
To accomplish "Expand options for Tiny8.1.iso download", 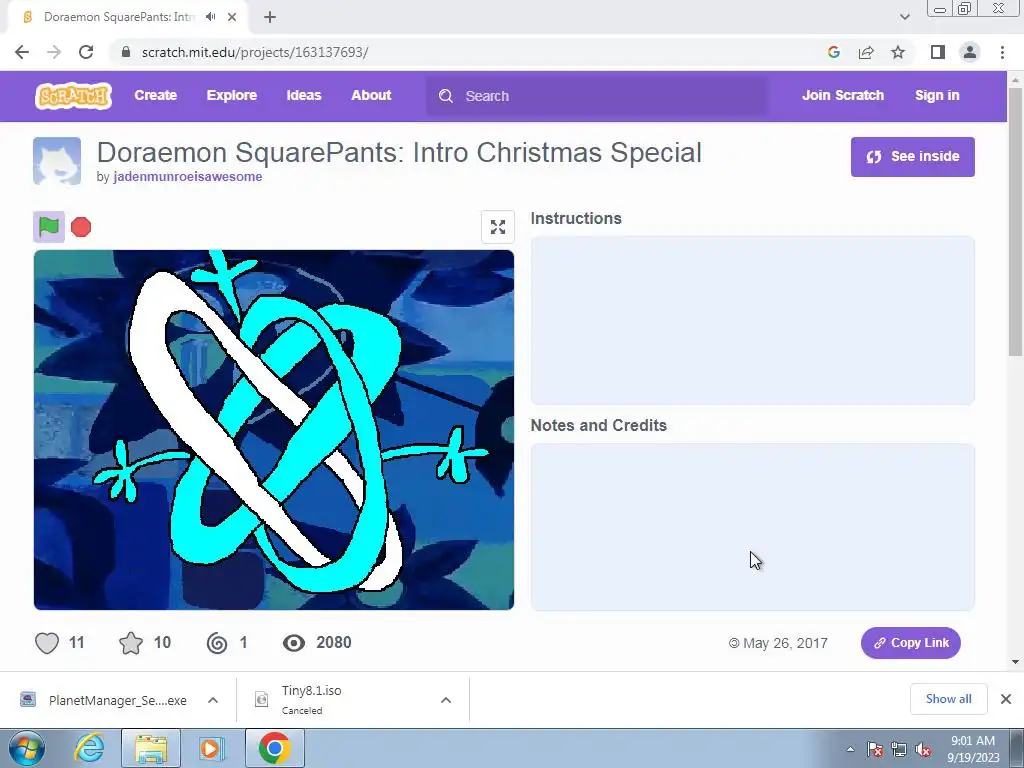I will tap(446, 700).
